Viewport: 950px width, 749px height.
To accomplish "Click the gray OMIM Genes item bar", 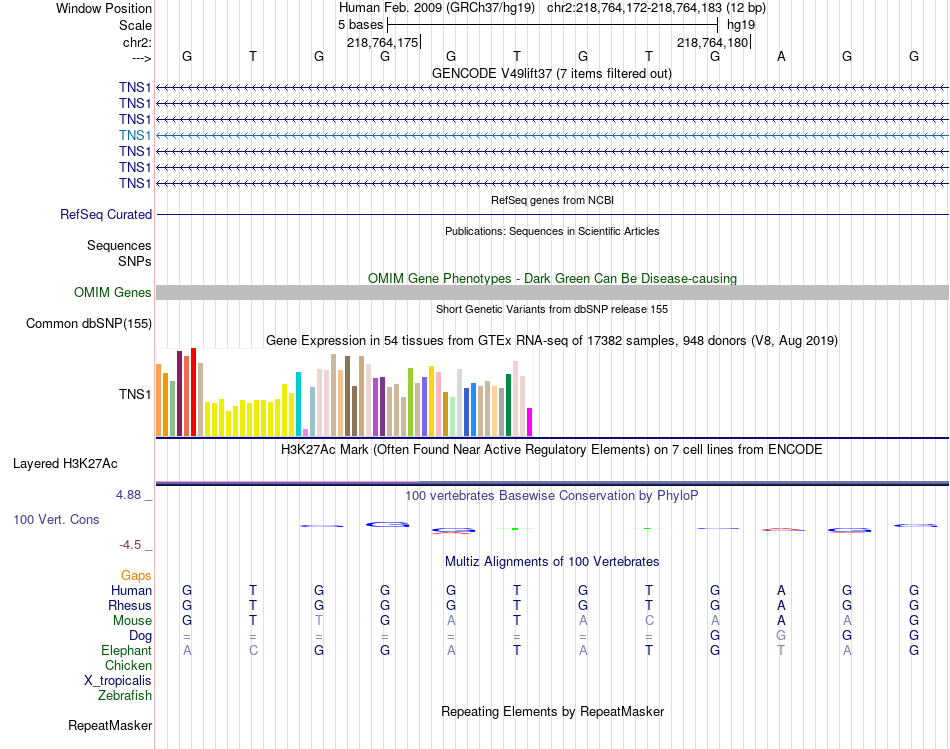I will (553, 293).
